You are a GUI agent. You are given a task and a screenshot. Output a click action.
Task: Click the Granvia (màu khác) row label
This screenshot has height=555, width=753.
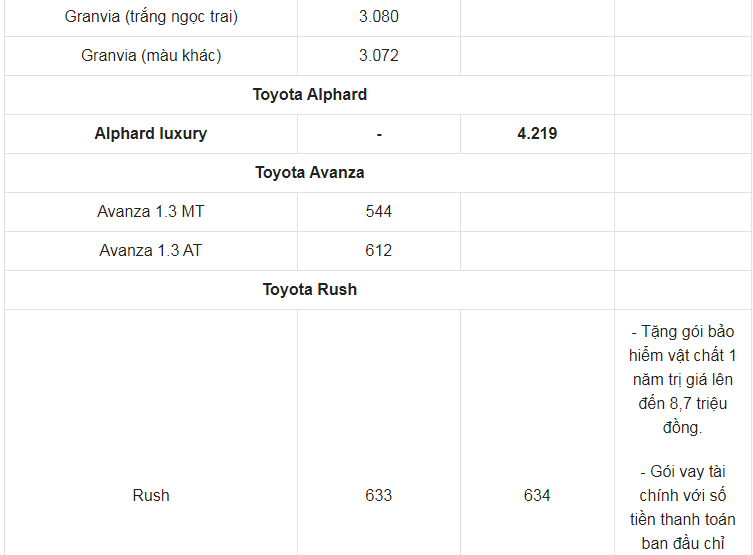(x=151, y=56)
